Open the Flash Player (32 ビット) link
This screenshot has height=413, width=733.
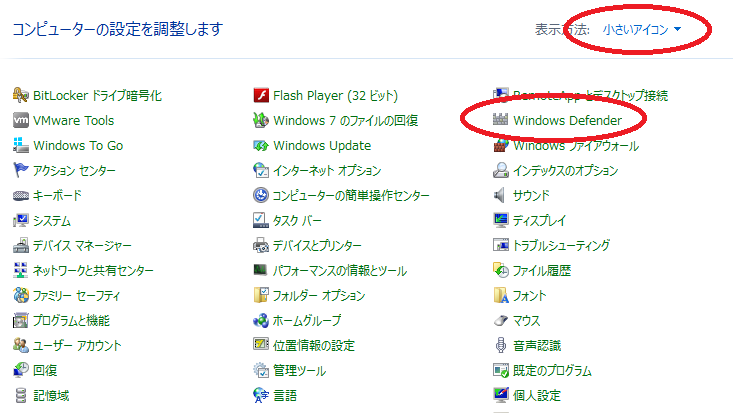tap(335, 96)
